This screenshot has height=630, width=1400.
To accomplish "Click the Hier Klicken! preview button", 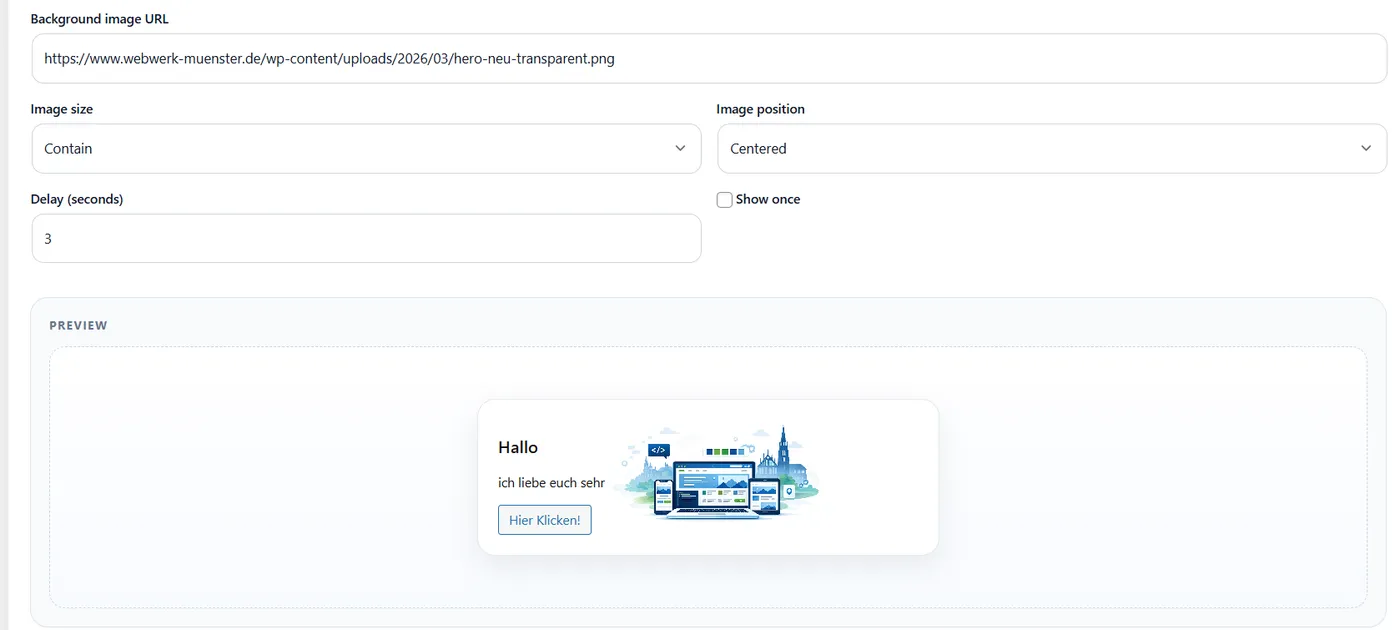I will 545,520.
